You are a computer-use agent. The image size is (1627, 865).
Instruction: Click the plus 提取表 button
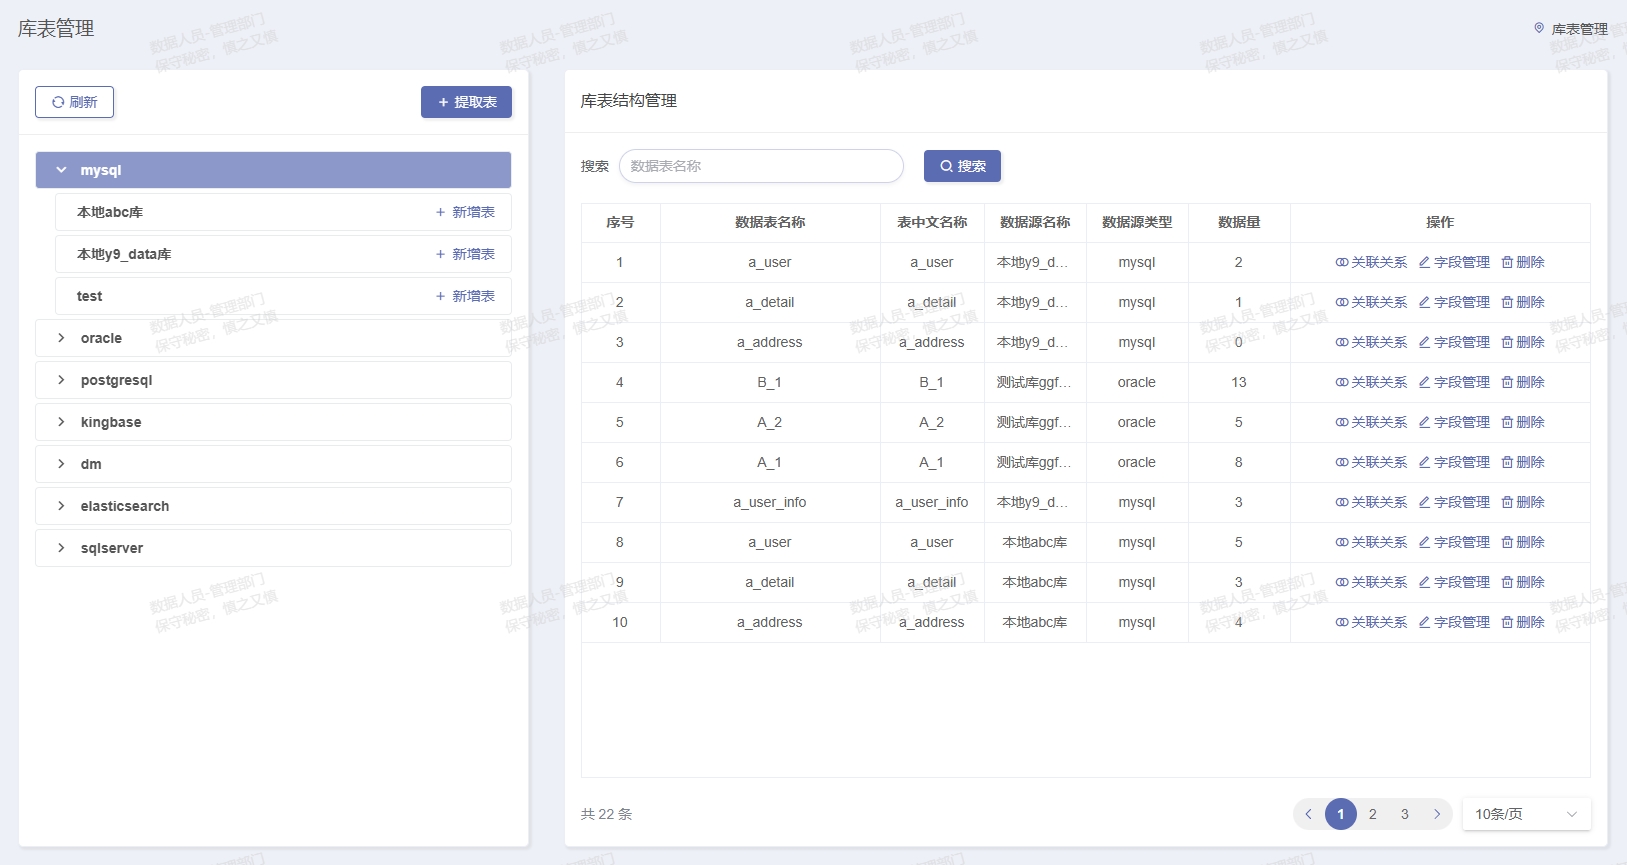click(466, 102)
